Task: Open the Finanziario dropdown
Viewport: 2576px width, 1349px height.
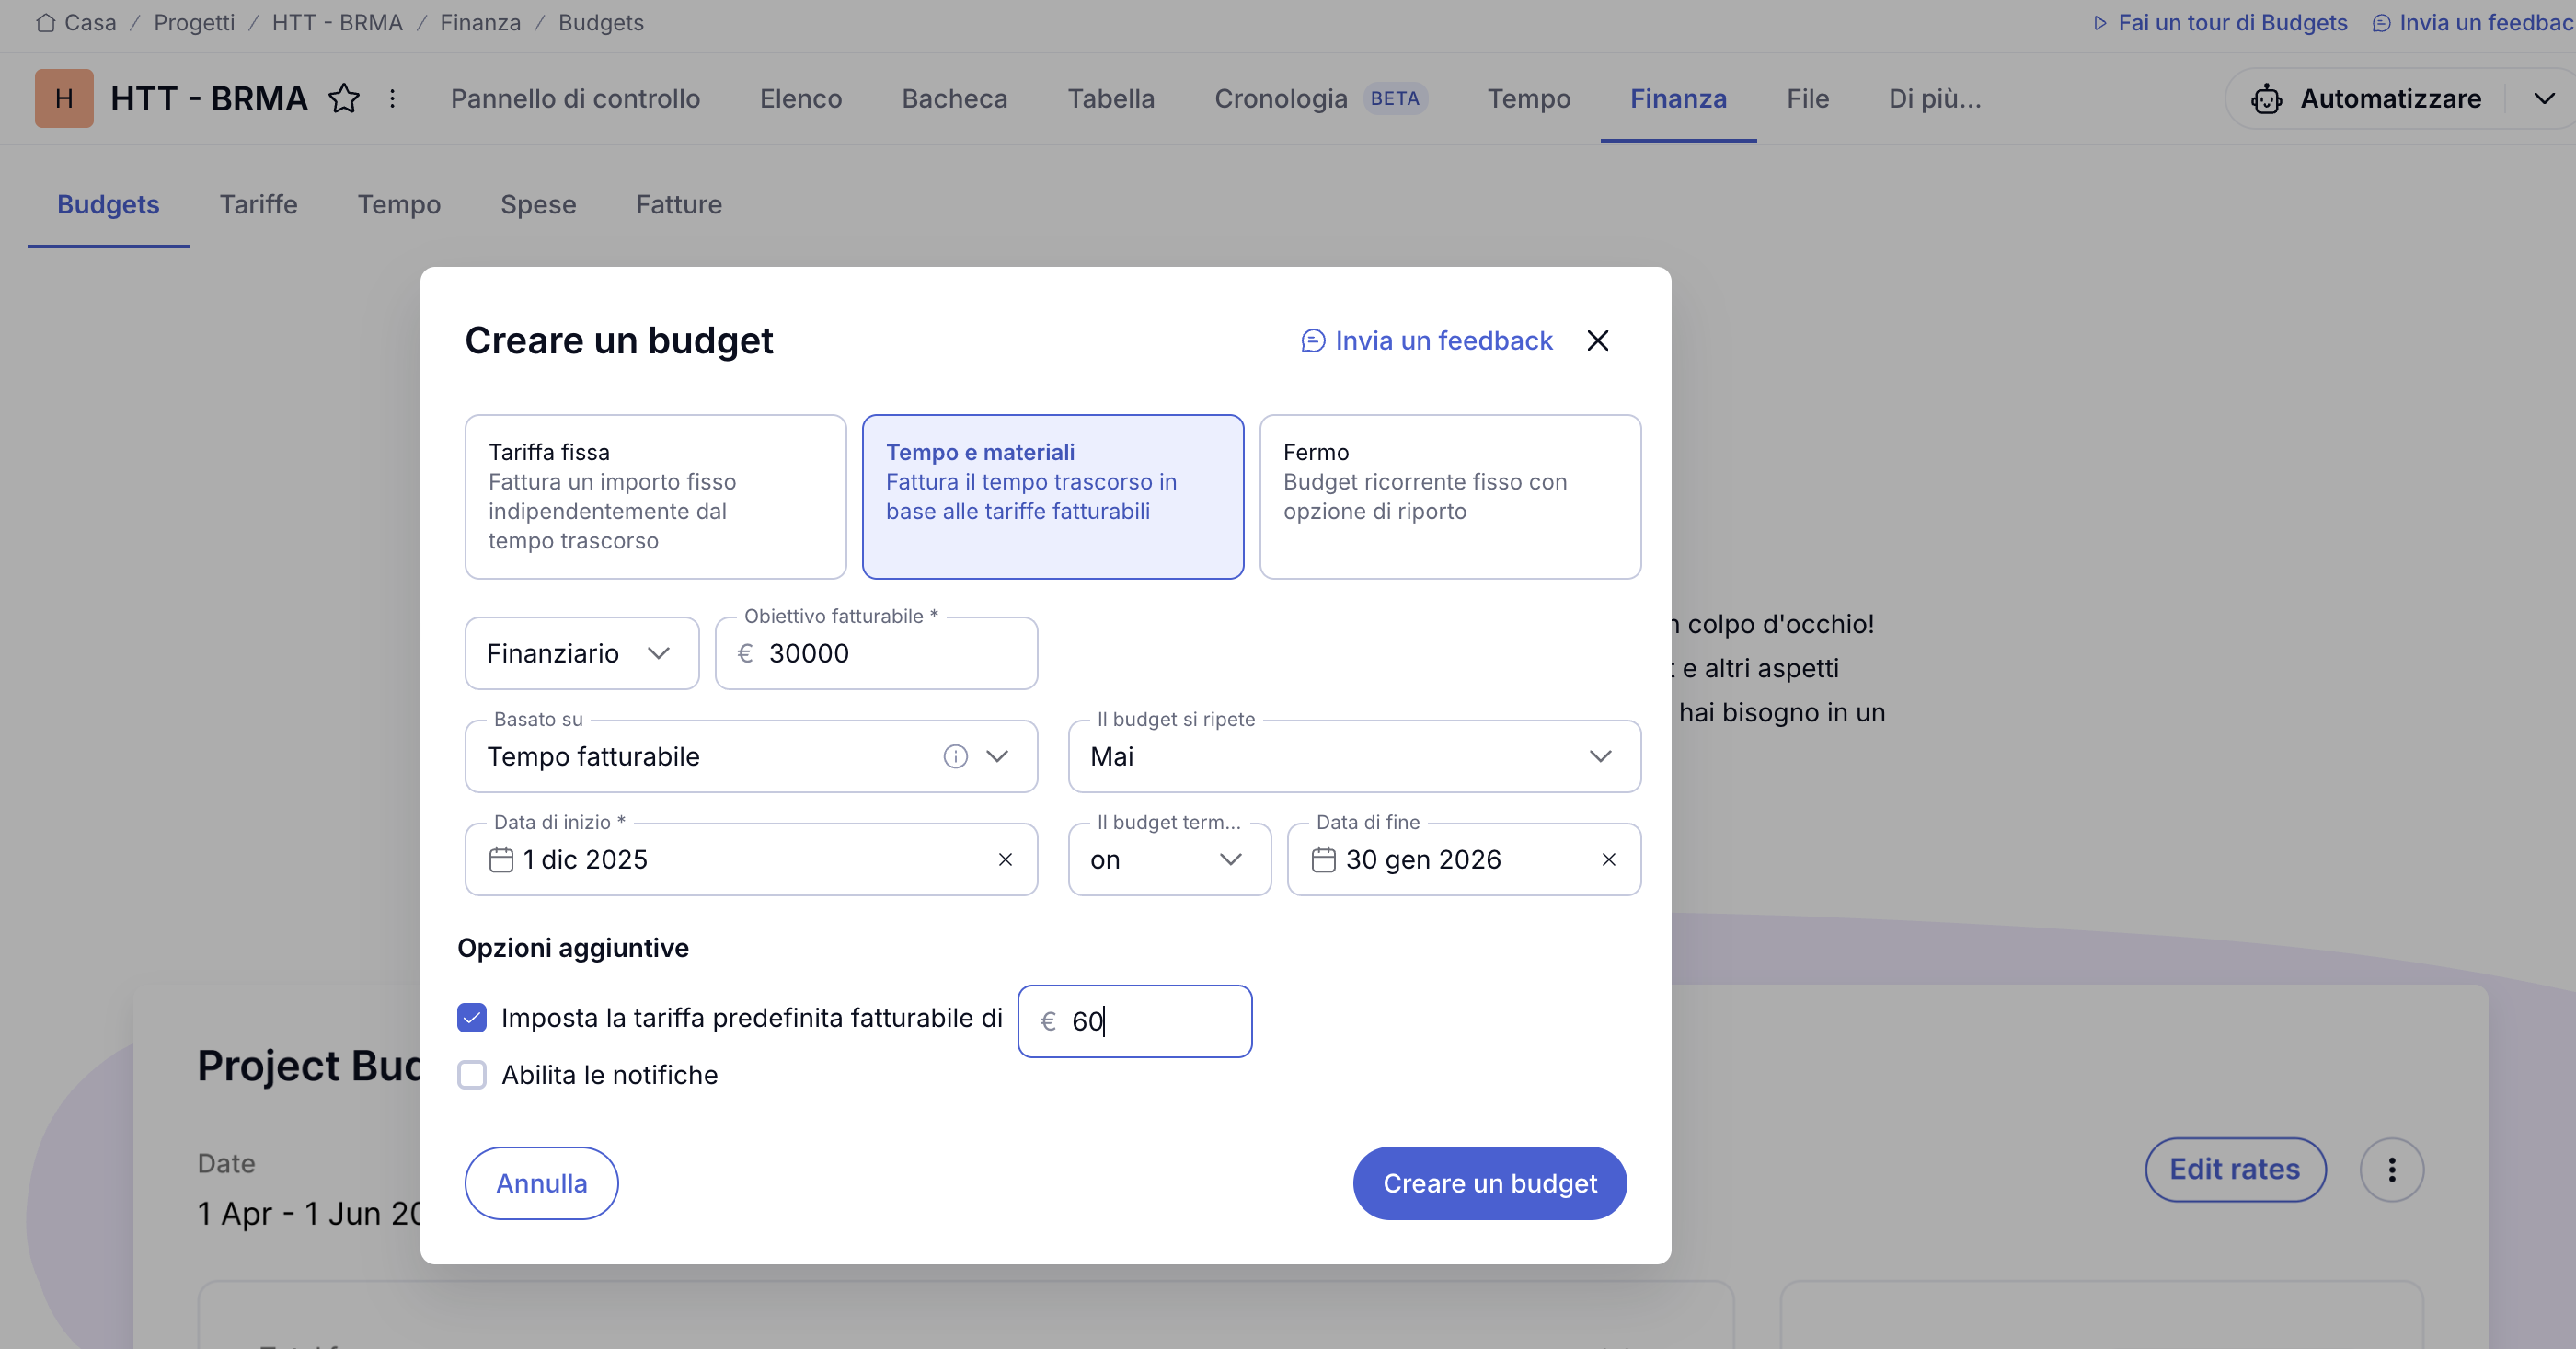Action: click(x=580, y=653)
